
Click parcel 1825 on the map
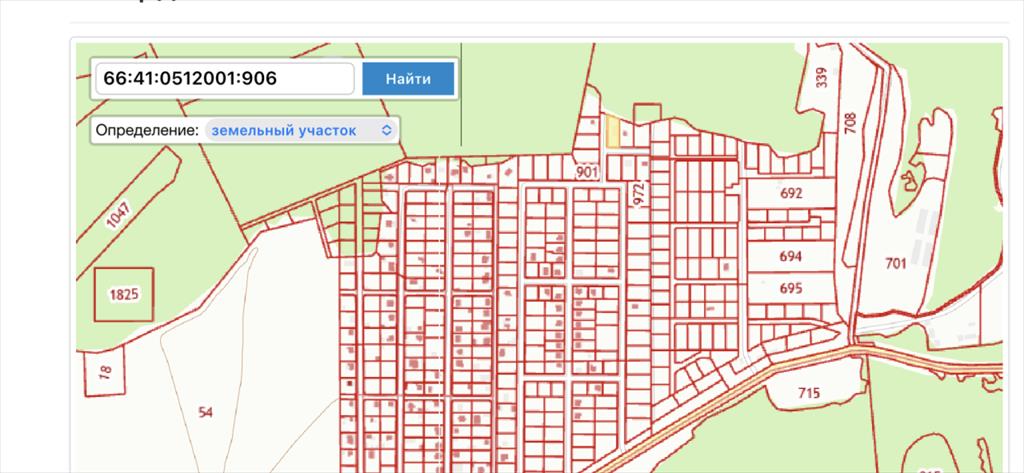[124, 294]
